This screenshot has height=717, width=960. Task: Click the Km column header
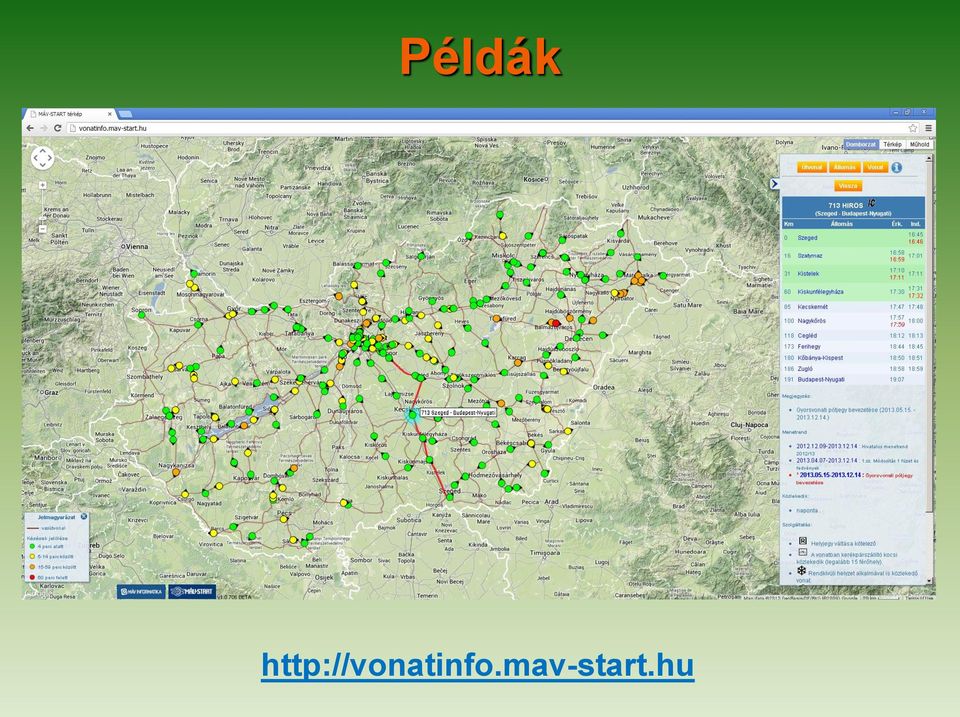pos(789,224)
